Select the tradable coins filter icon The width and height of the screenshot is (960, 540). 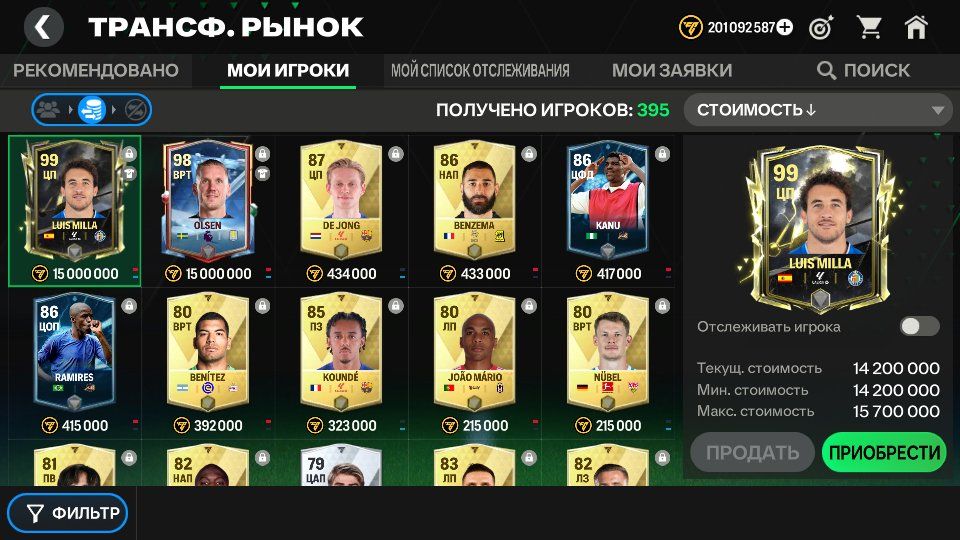coord(92,110)
